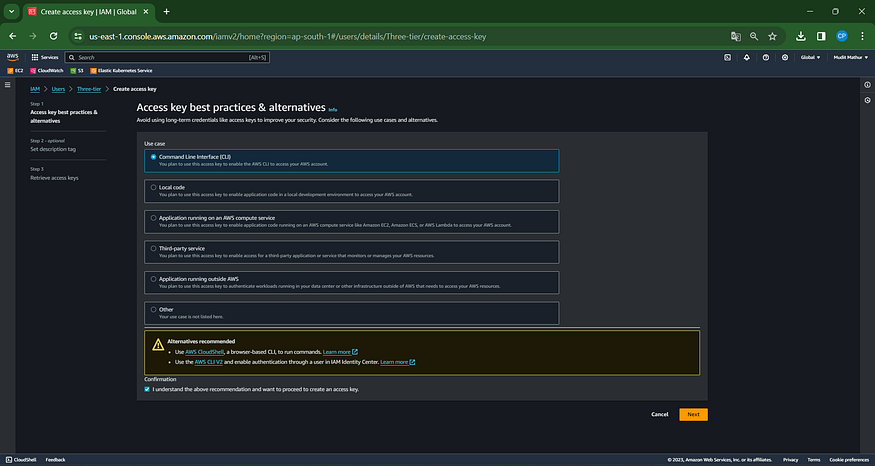
Task: View site information icon in address bar
Action: (x=78, y=36)
